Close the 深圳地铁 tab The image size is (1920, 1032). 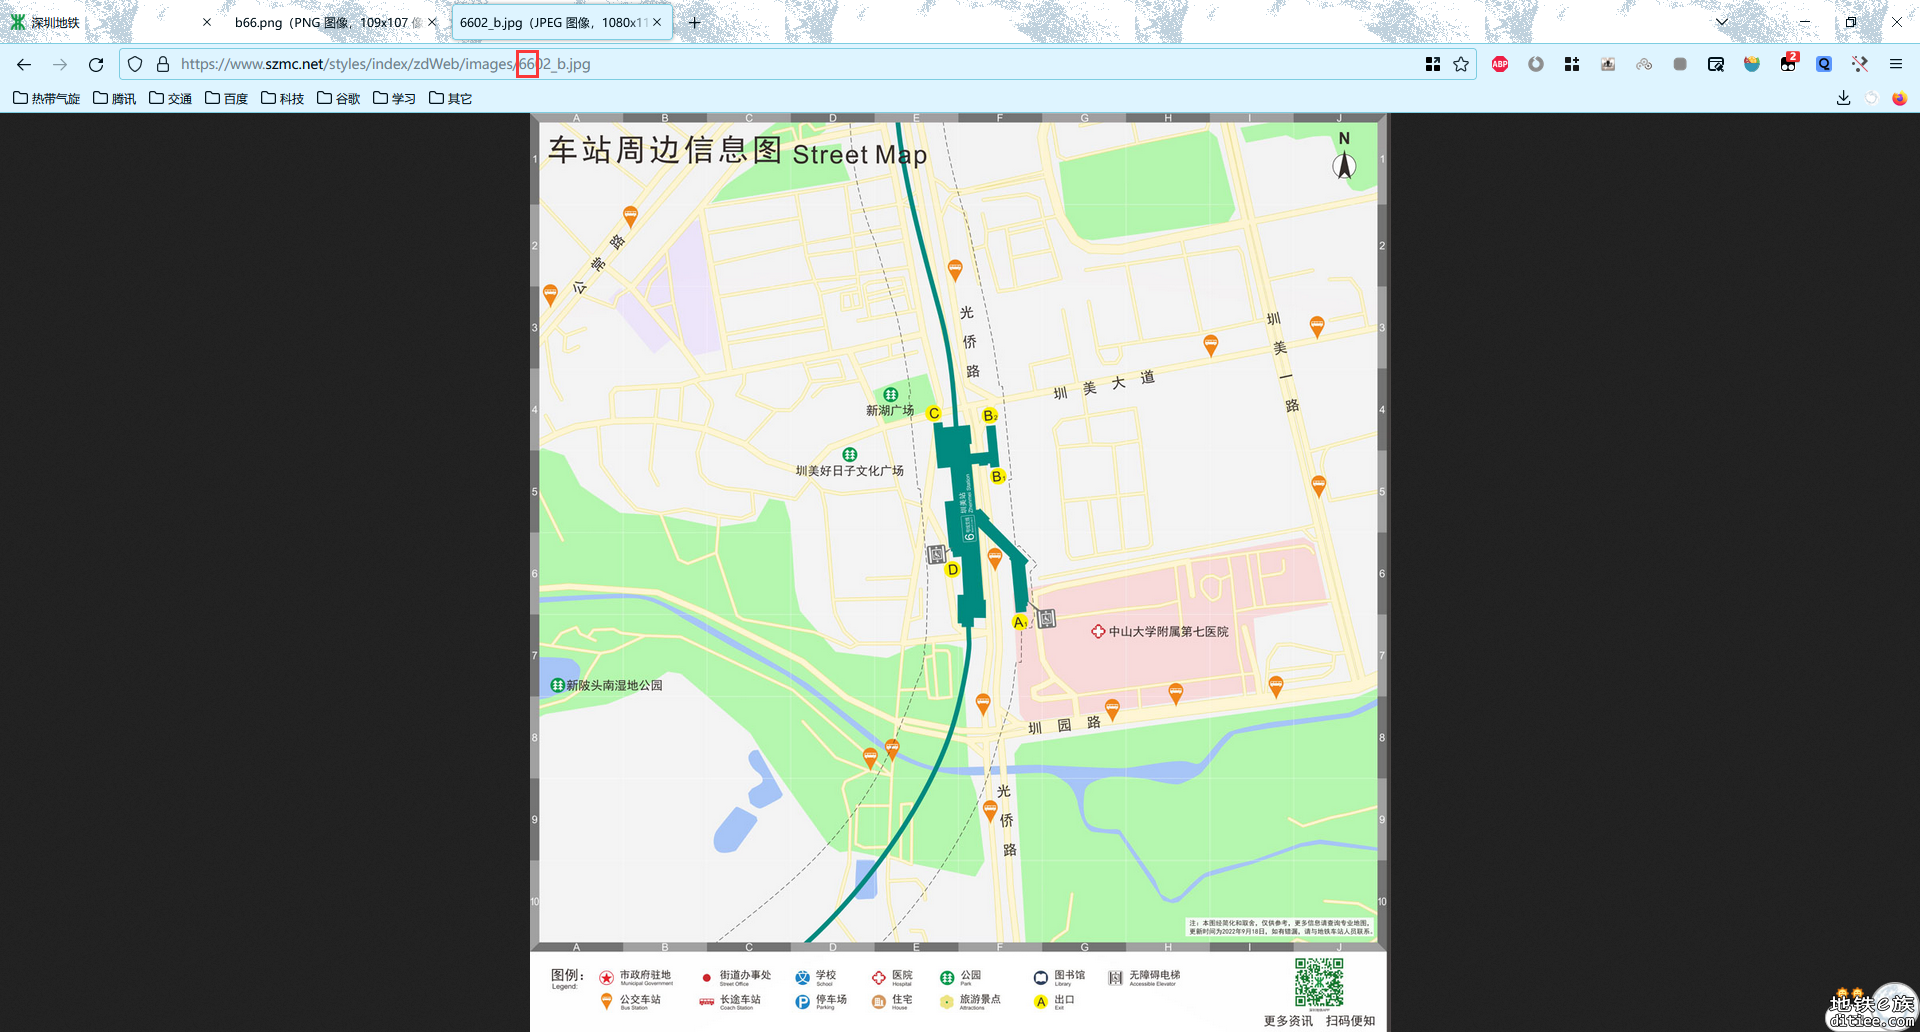[207, 22]
